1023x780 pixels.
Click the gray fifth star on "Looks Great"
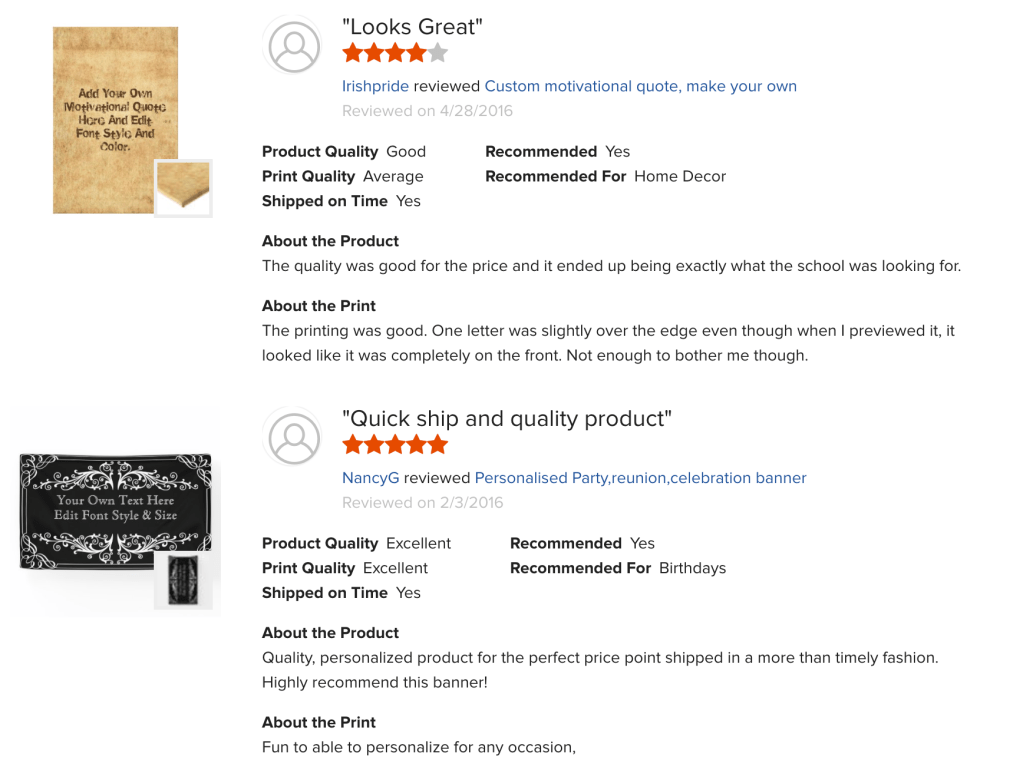(438, 53)
